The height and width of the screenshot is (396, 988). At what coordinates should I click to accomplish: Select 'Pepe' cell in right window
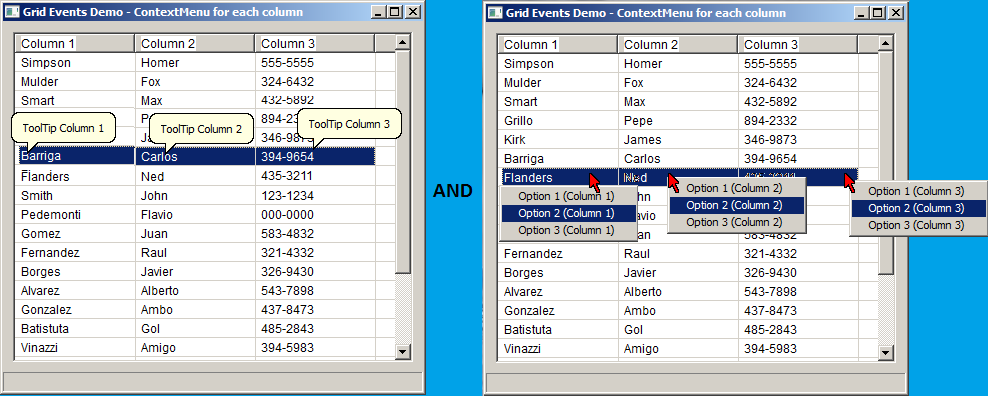click(677, 120)
